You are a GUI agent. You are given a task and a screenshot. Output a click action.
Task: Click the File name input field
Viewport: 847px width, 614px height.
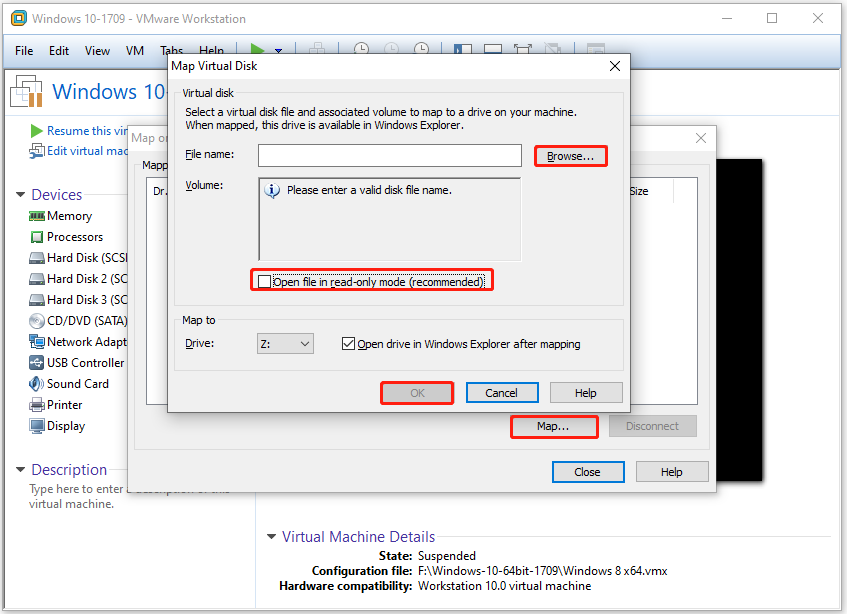tap(389, 156)
